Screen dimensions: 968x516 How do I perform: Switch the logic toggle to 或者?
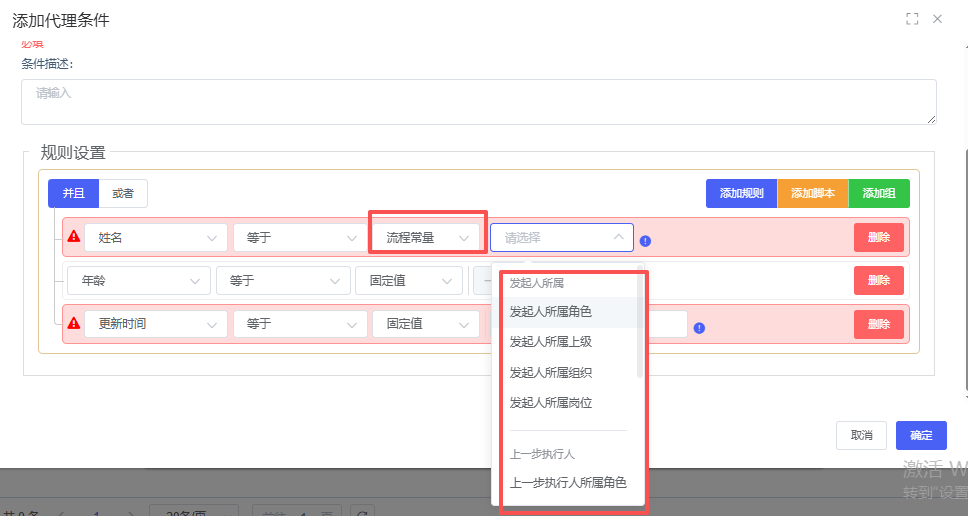(x=123, y=193)
